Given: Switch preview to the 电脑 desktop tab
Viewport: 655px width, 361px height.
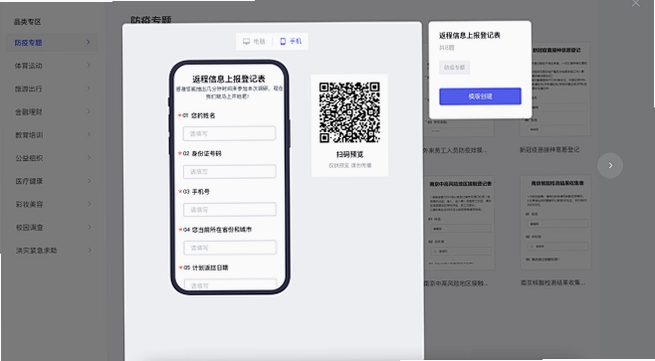Looking at the screenshot, I should point(254,41).
